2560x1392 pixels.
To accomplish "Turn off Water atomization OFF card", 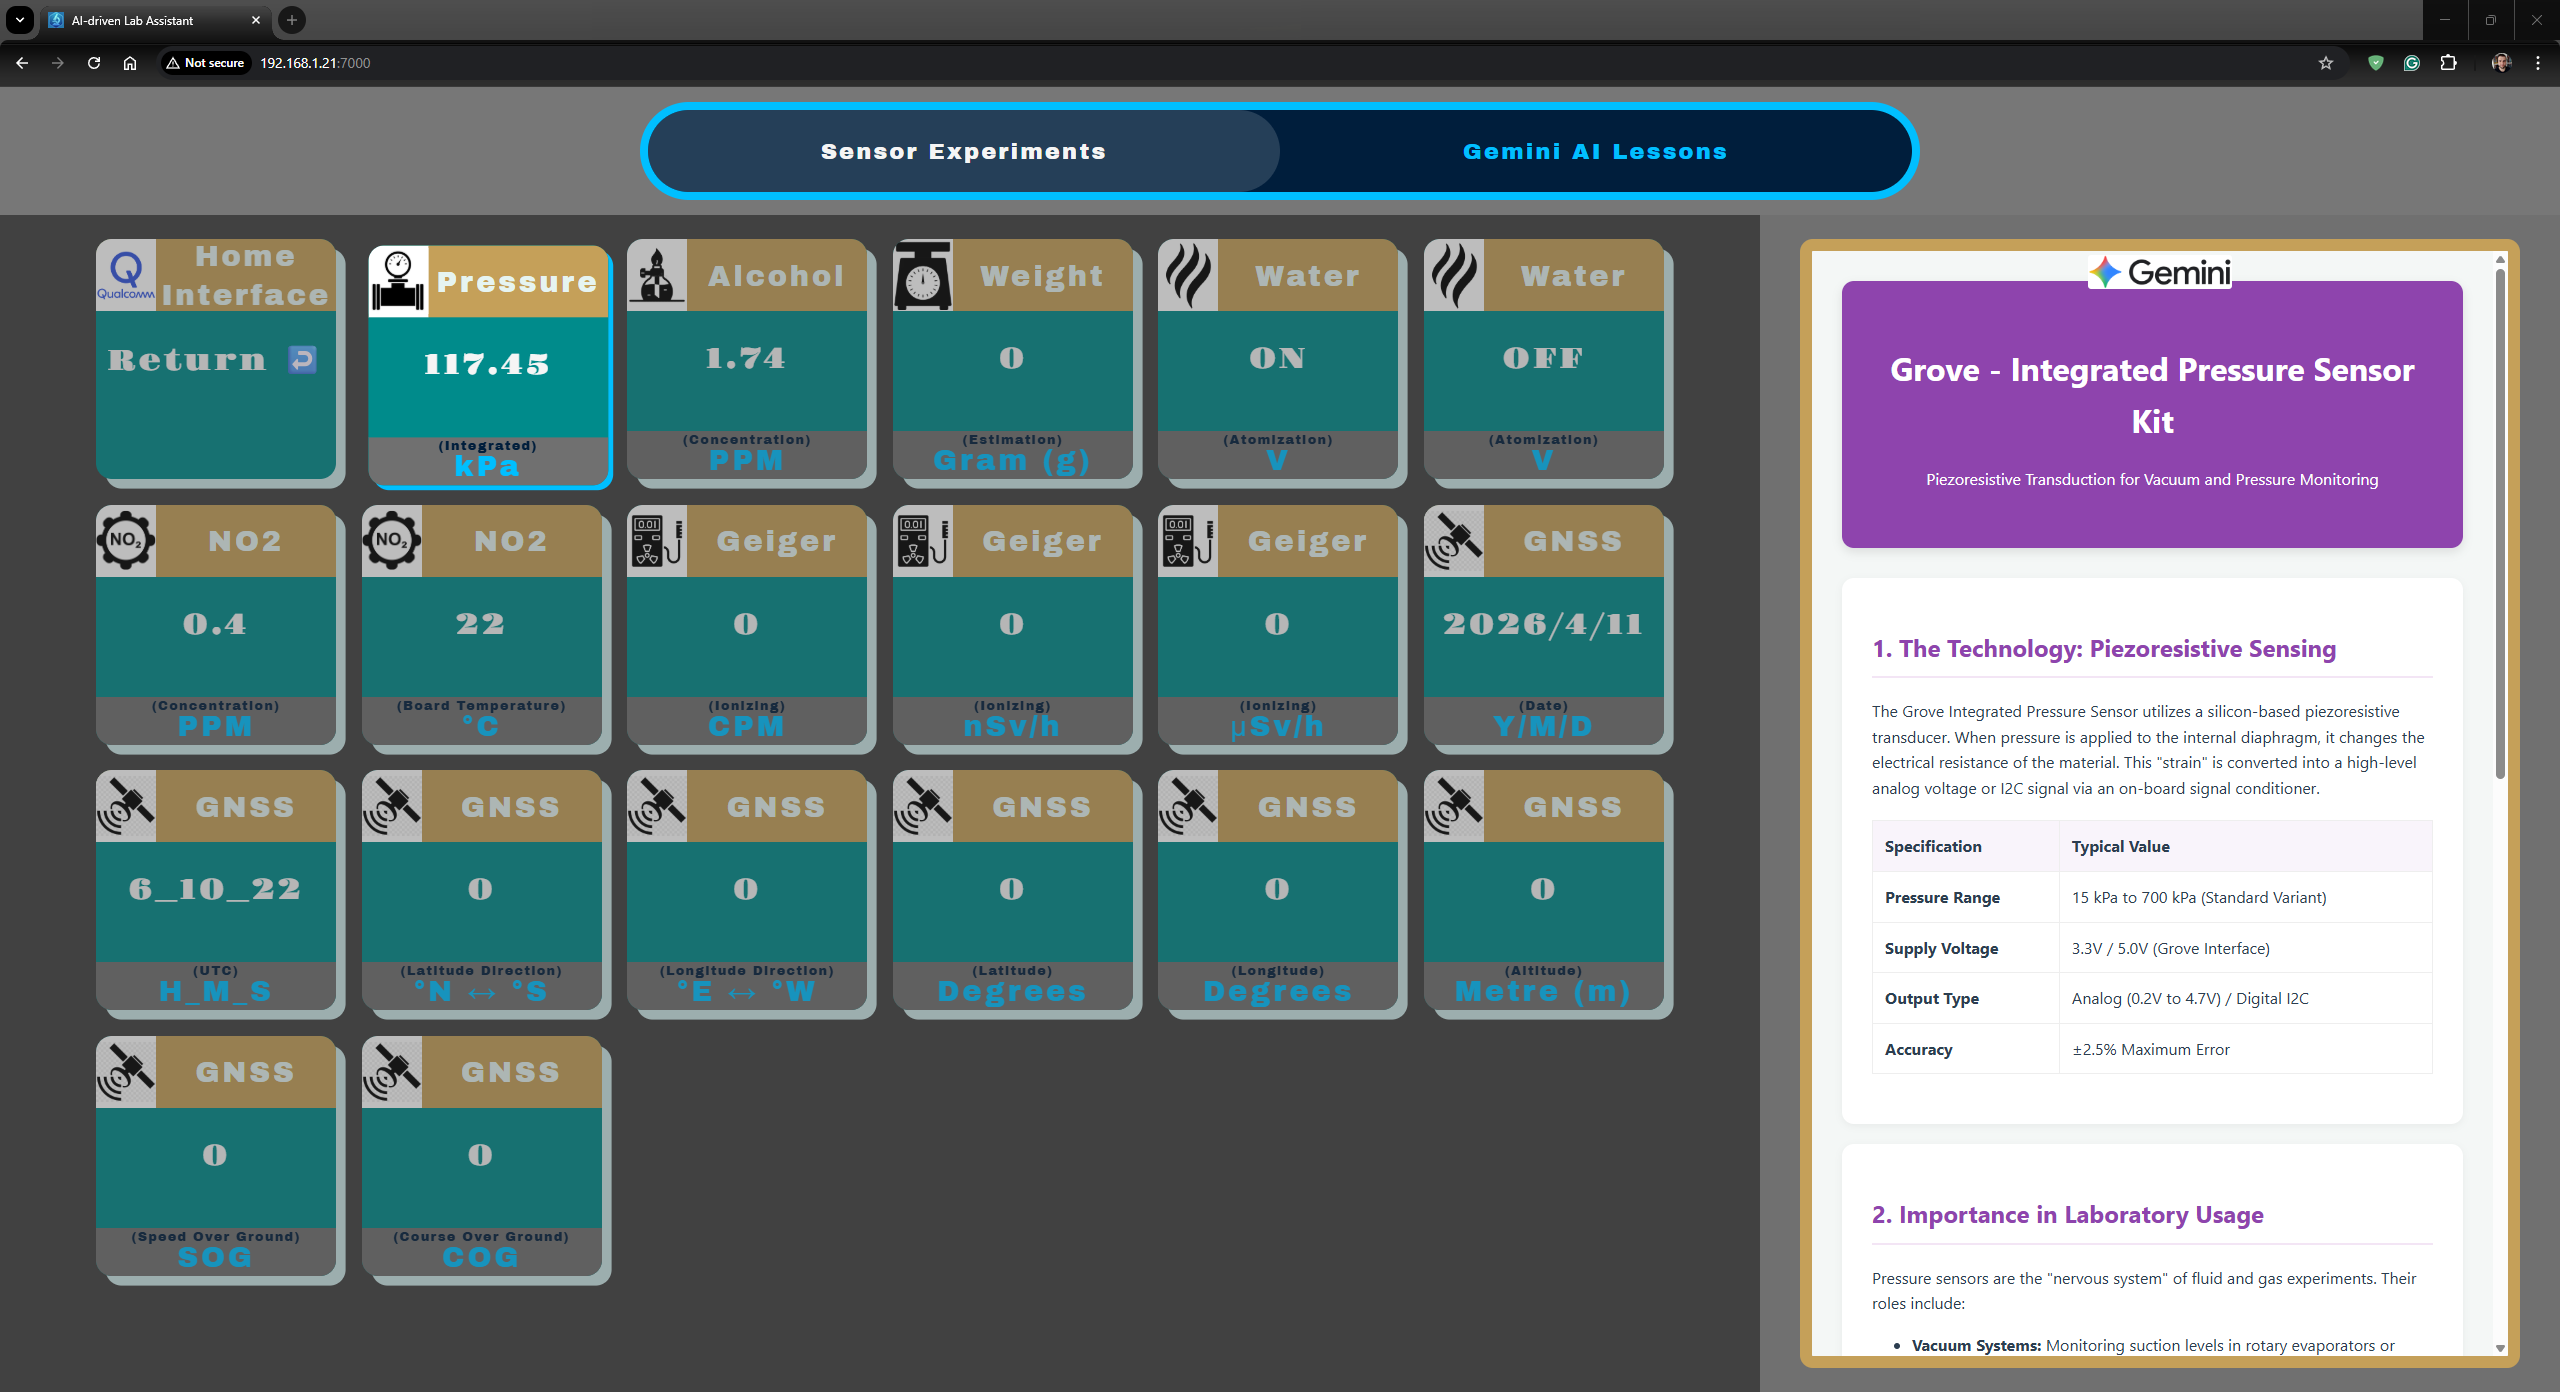I will pyautogui.click(x=1544, y=359).
